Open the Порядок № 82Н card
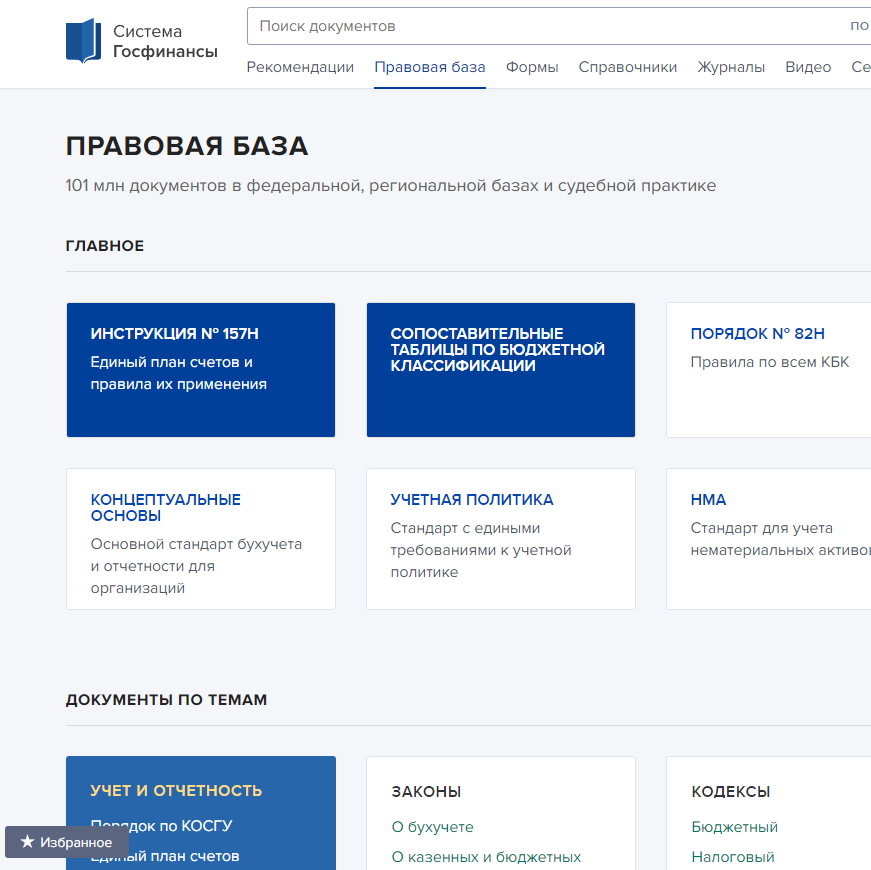Viewport: 871px width, 870px height. 769,370
